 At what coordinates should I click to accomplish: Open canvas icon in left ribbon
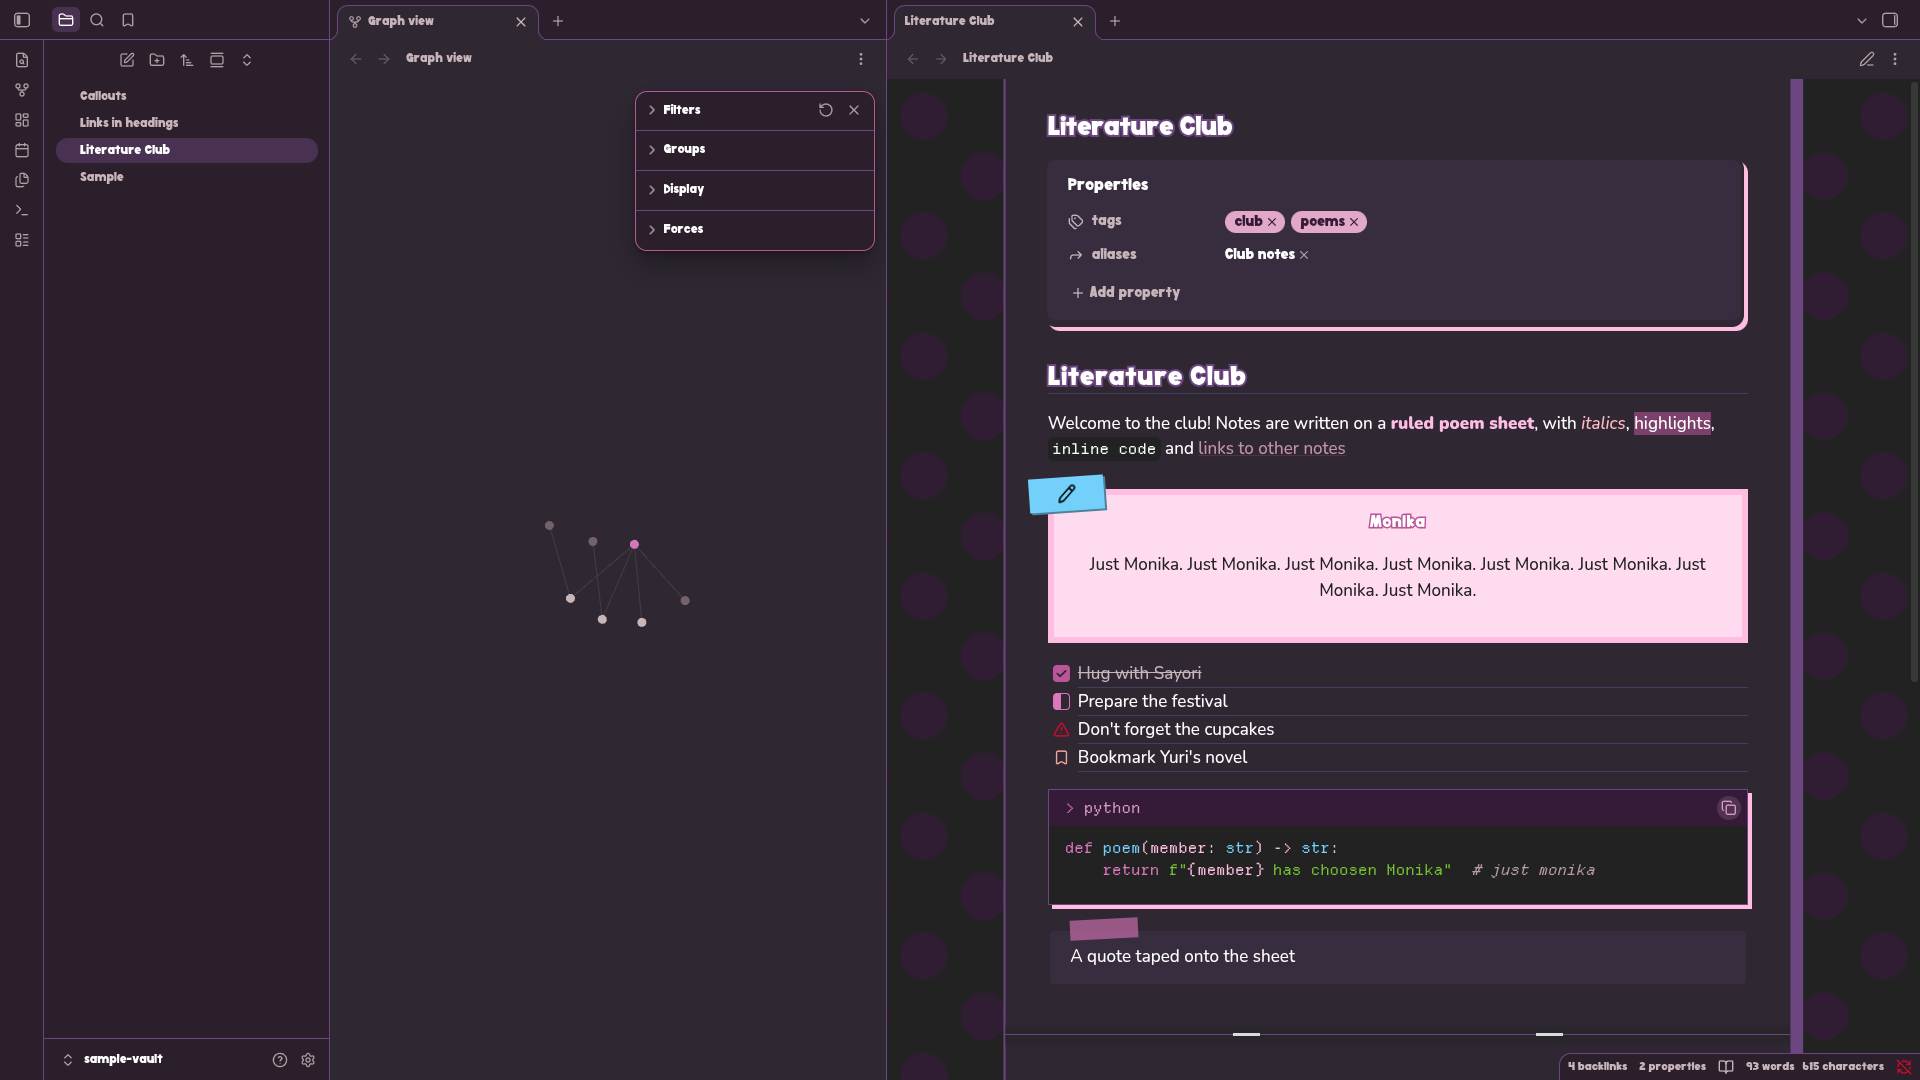pyautogui.click(x=22, y=120)
